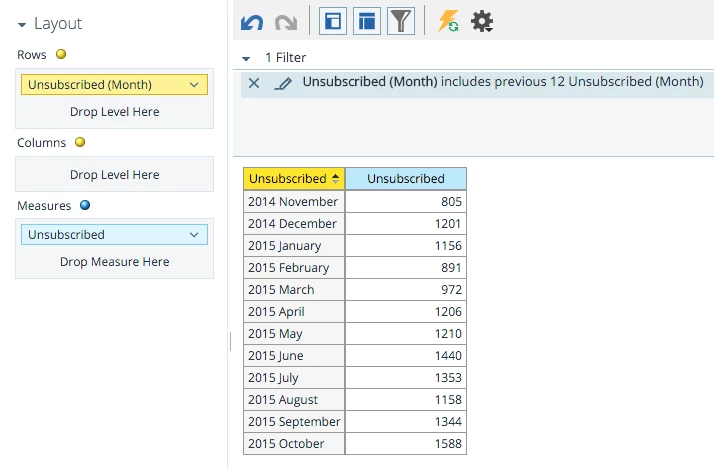This screenshot has height=469, width=714.
Task: Click the Undo arrow icon
Action: (x=252, y=22)
